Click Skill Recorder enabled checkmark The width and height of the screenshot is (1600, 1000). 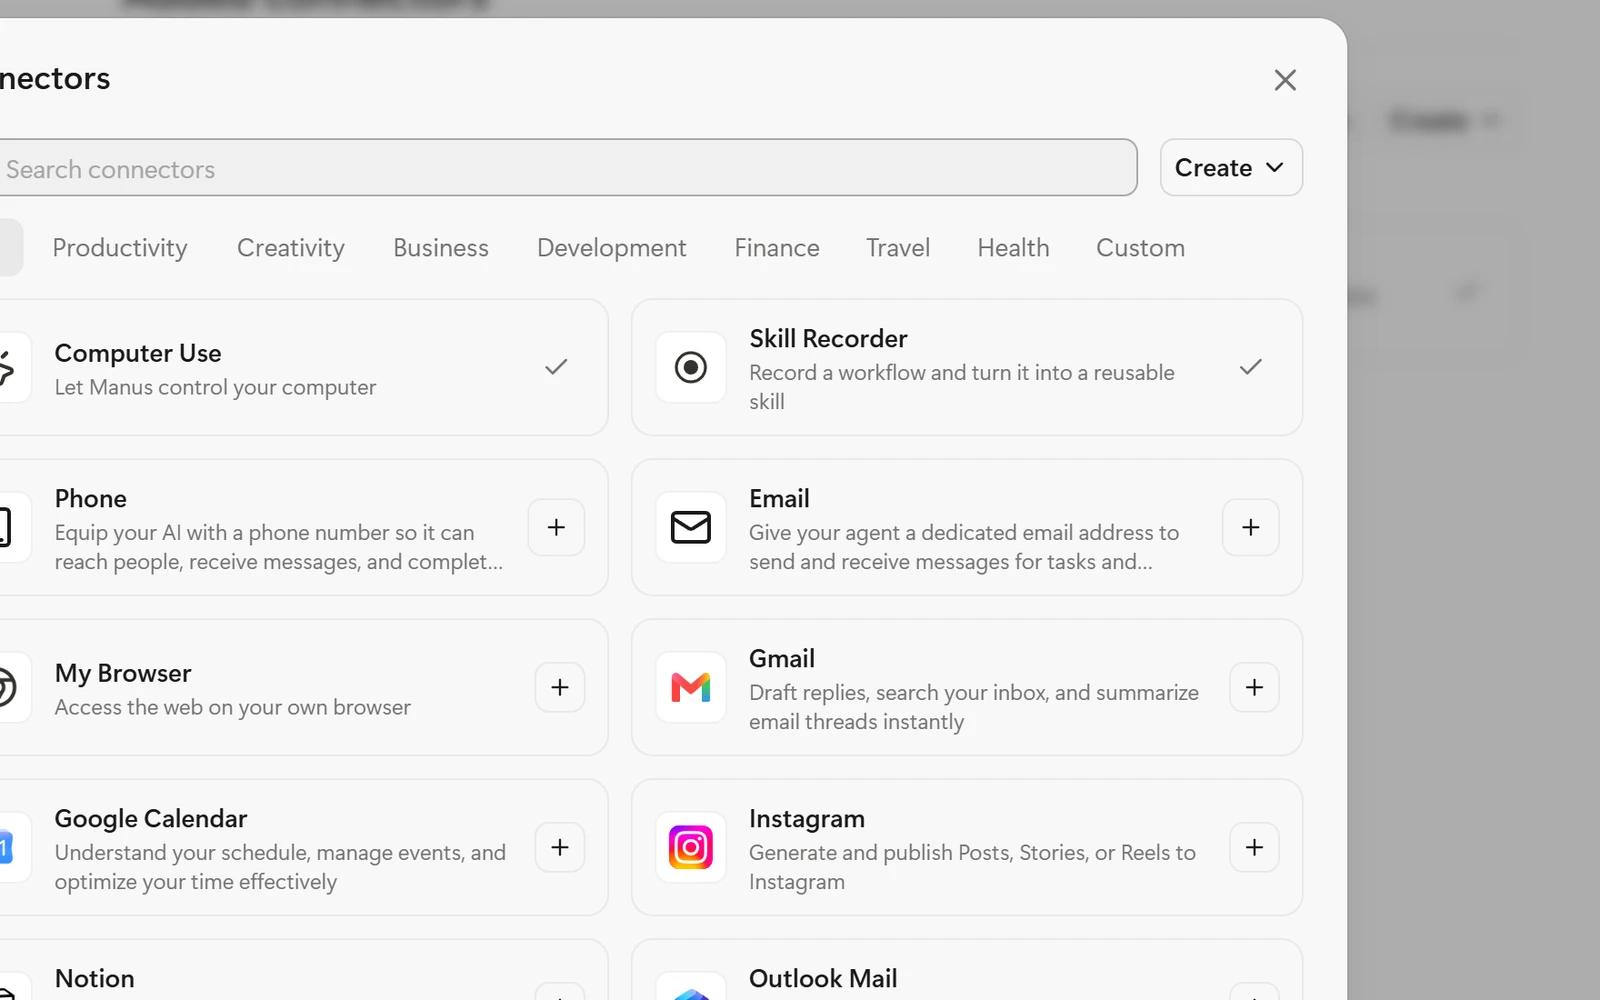coord(1251,367)
